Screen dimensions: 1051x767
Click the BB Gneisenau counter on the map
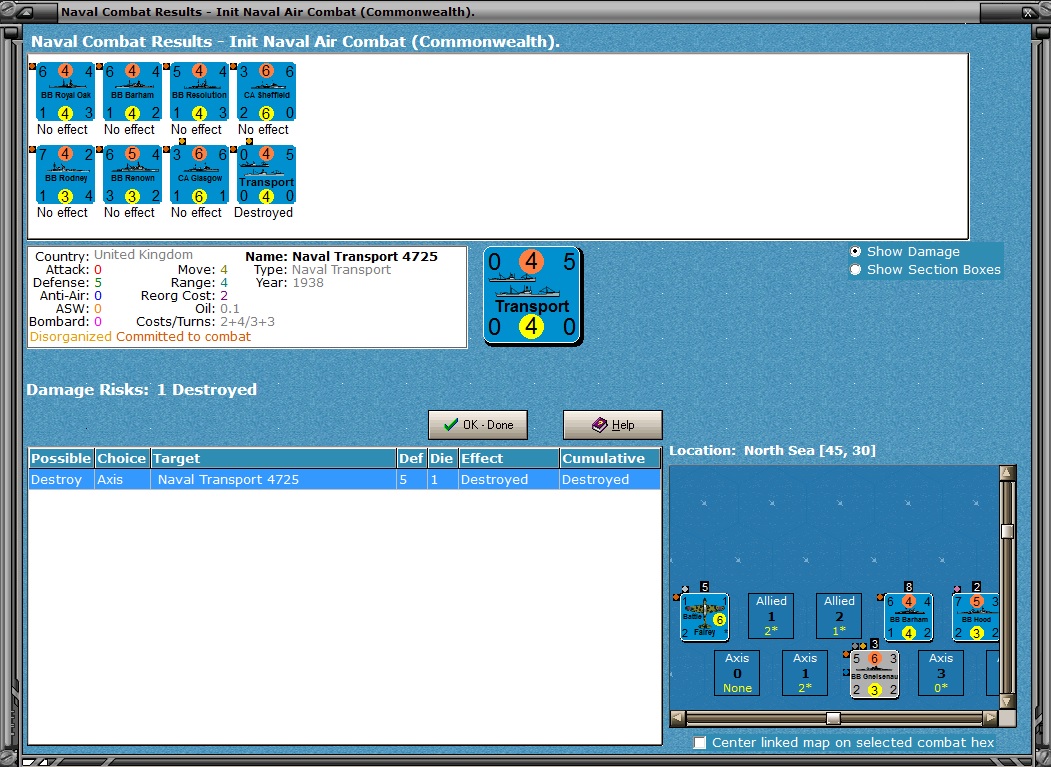point(874,674)
